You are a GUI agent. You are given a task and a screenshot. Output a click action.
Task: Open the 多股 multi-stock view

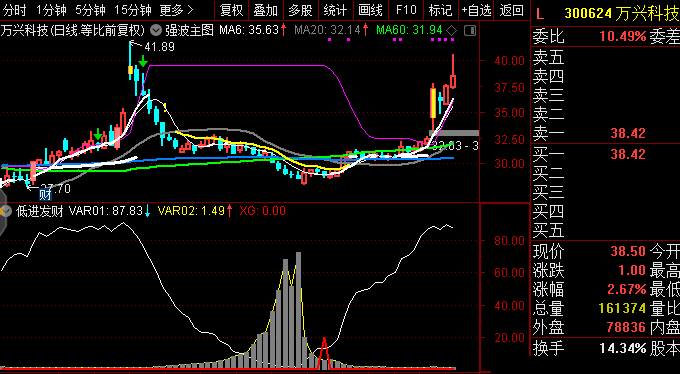click(x=301, y=10)
